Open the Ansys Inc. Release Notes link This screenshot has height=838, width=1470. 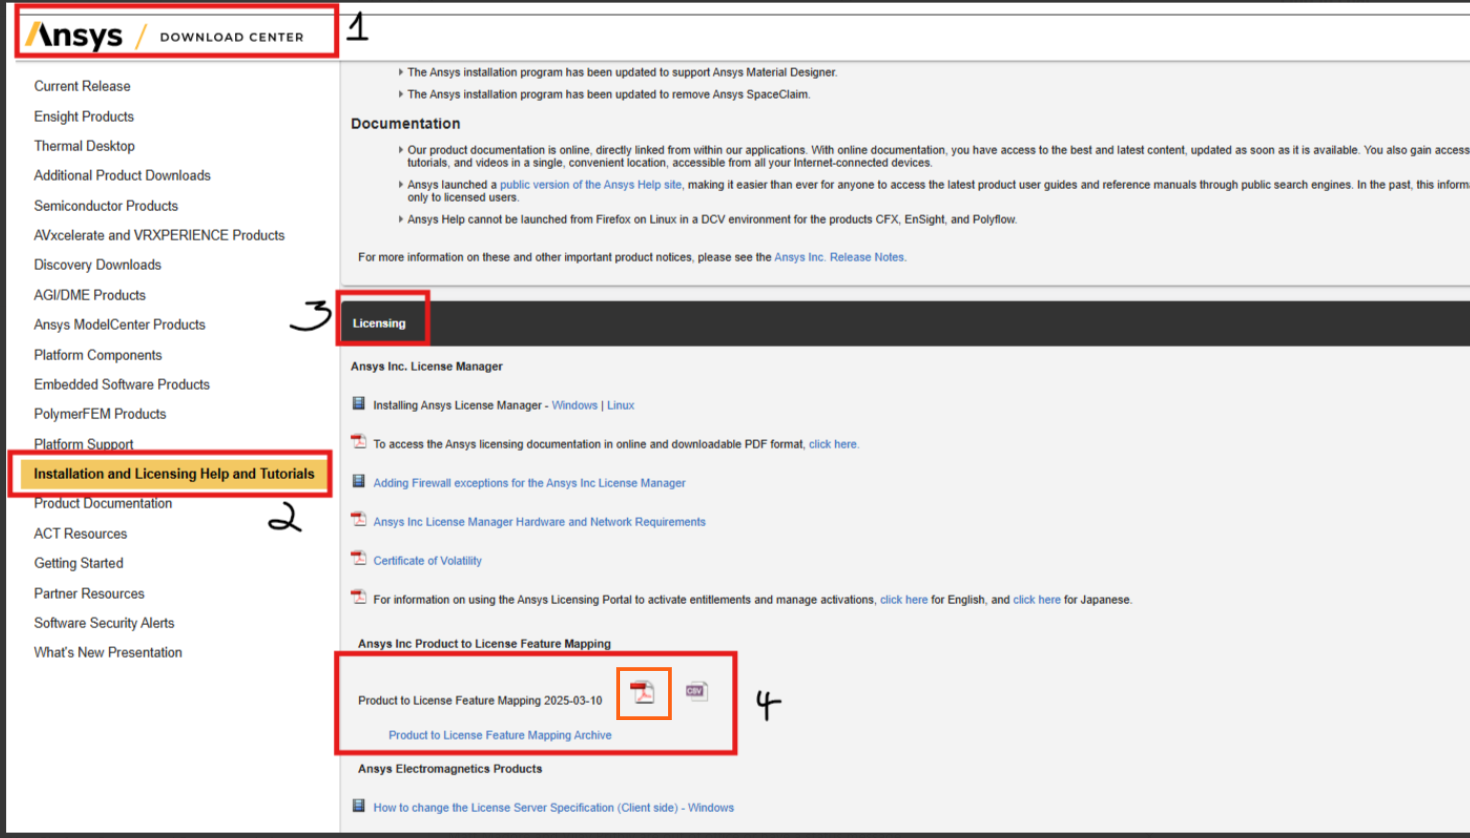[840, 257]
